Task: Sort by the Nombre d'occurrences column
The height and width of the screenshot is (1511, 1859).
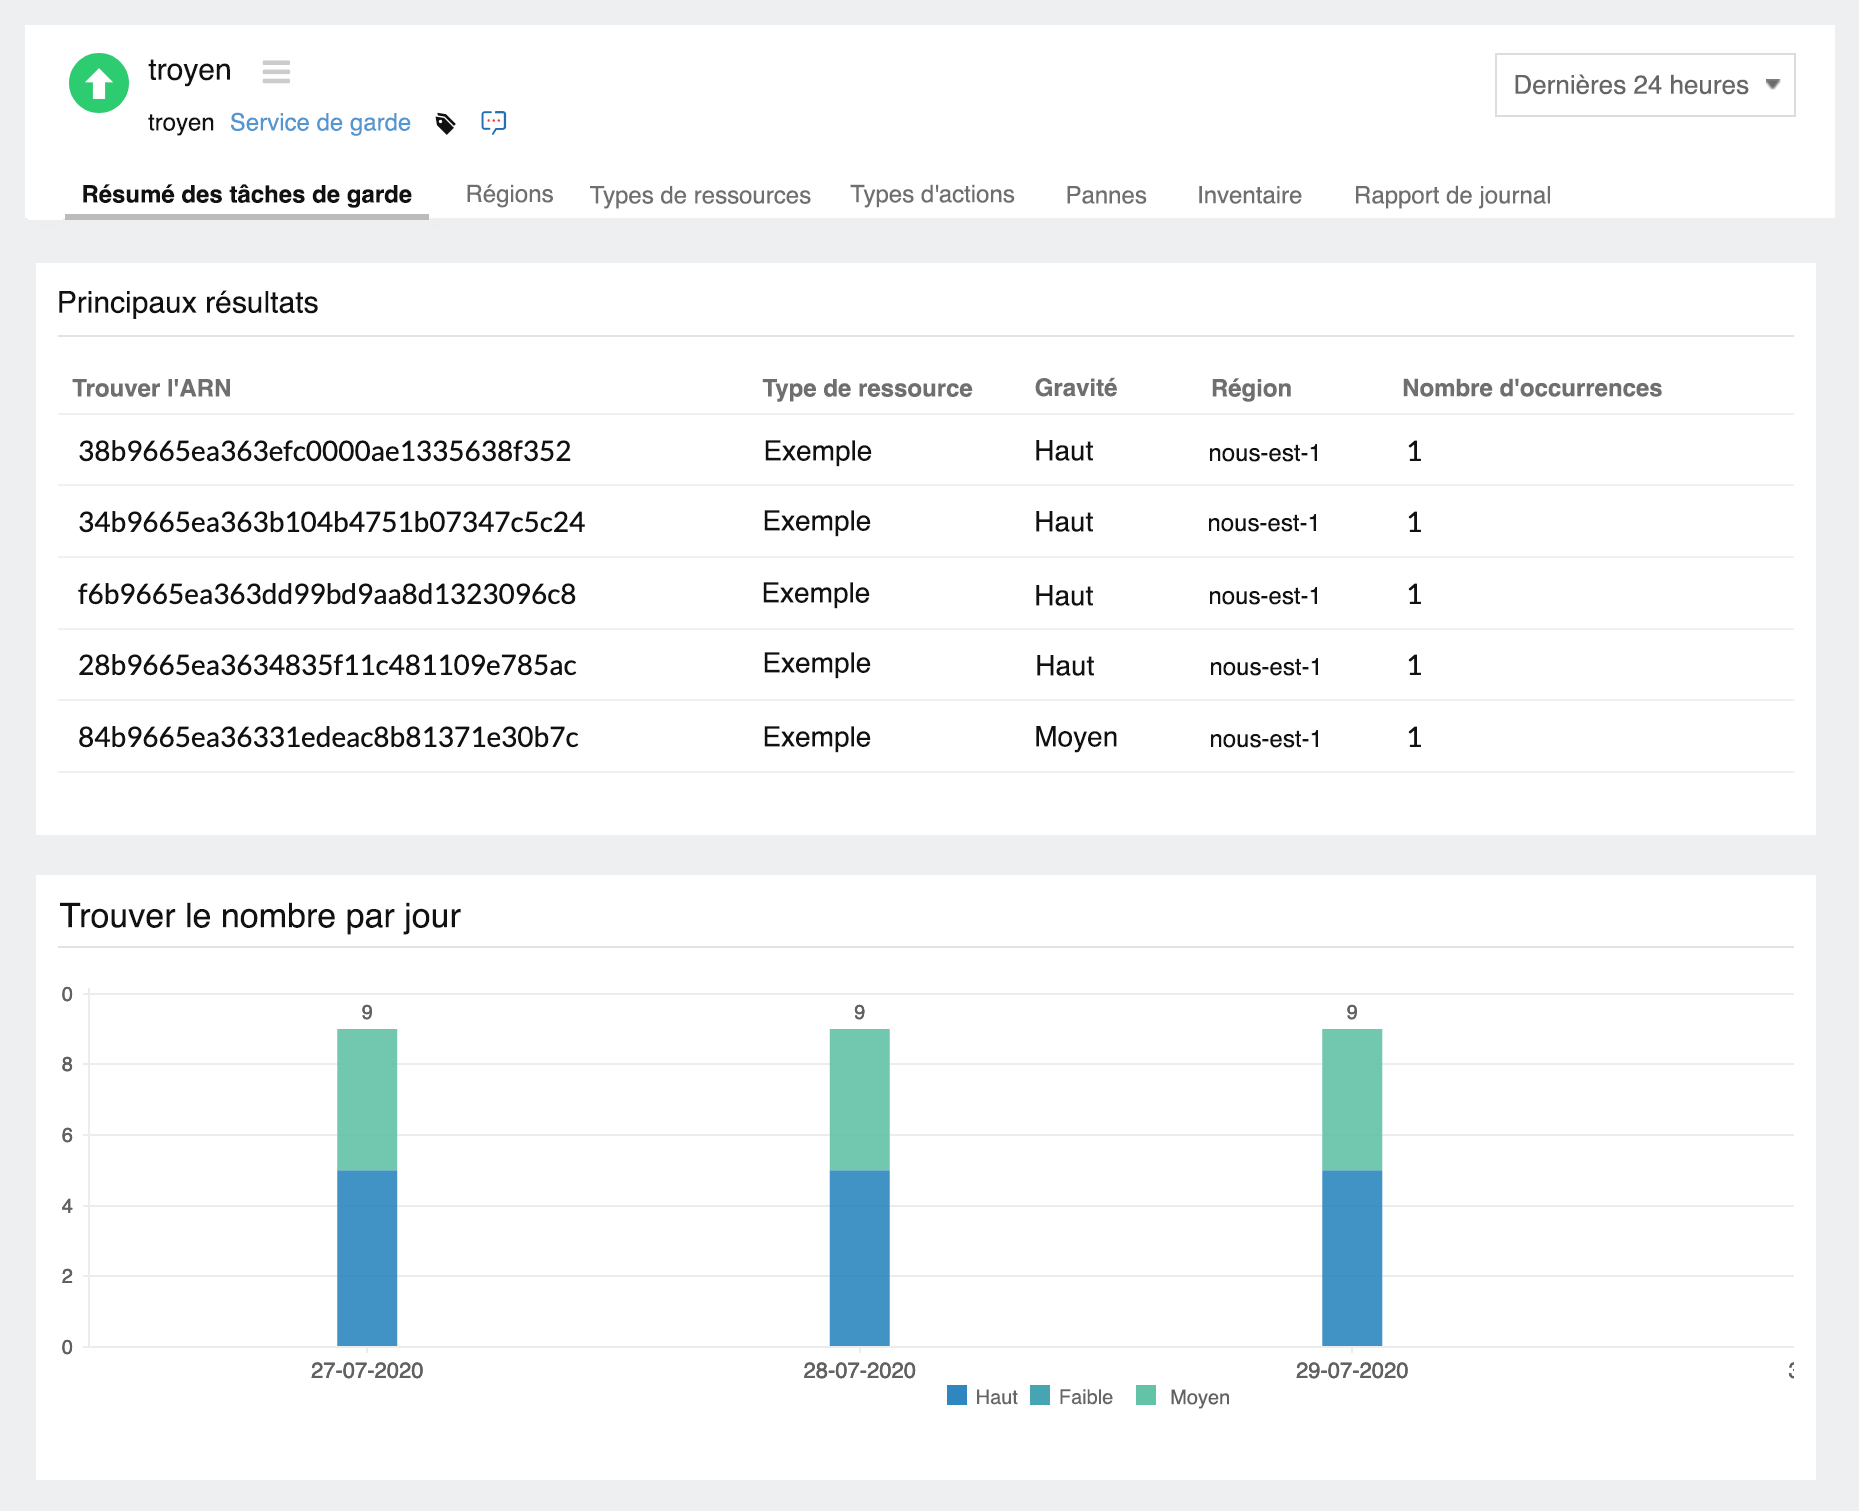Action: coord(1531,388)
